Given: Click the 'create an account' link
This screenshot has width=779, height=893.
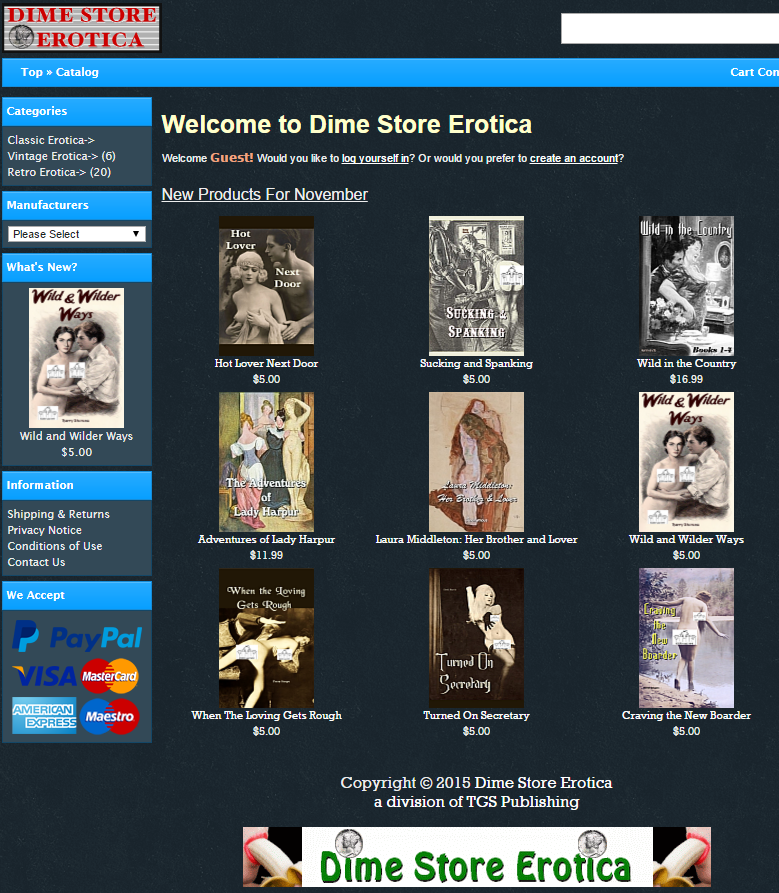Looking at the screenshot, I should click(573, 158).
